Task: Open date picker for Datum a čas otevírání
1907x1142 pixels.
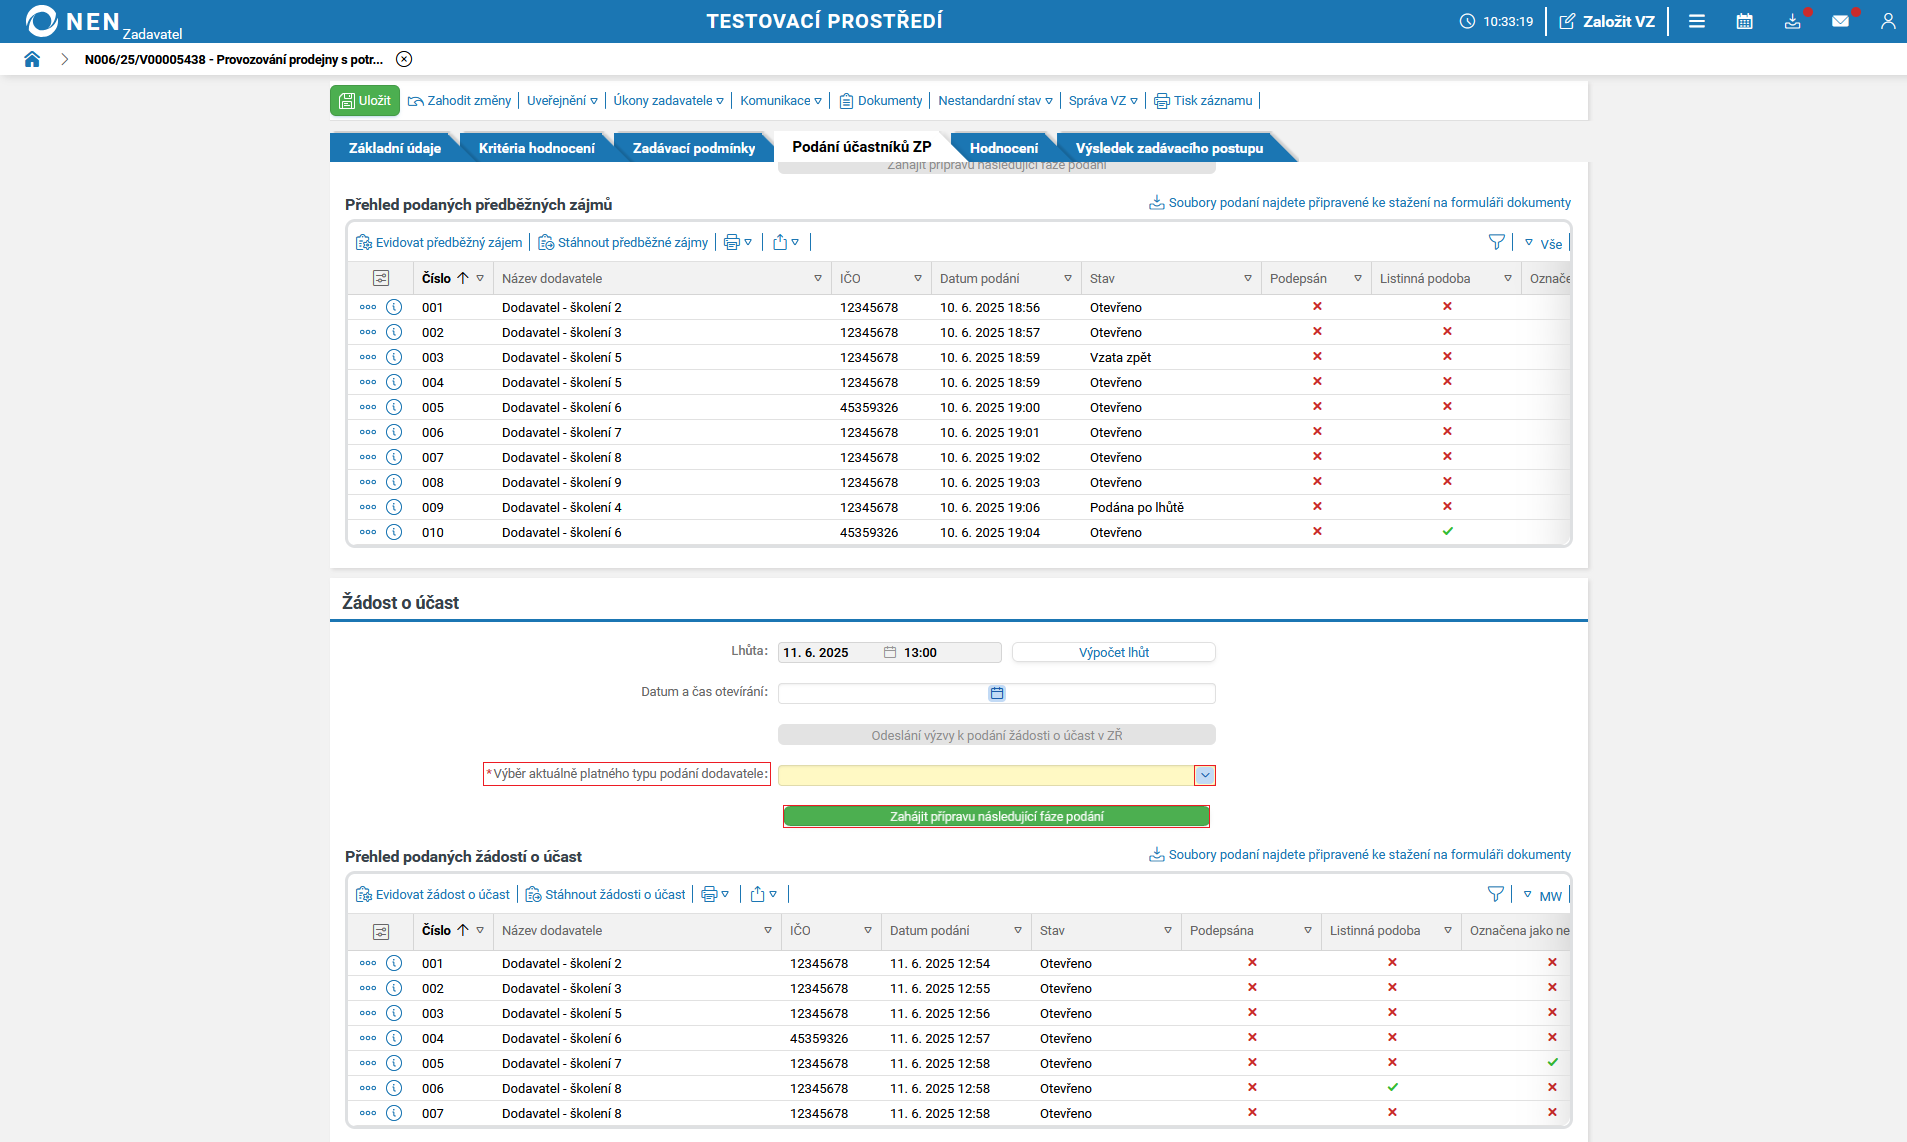Action: (996, 693)
